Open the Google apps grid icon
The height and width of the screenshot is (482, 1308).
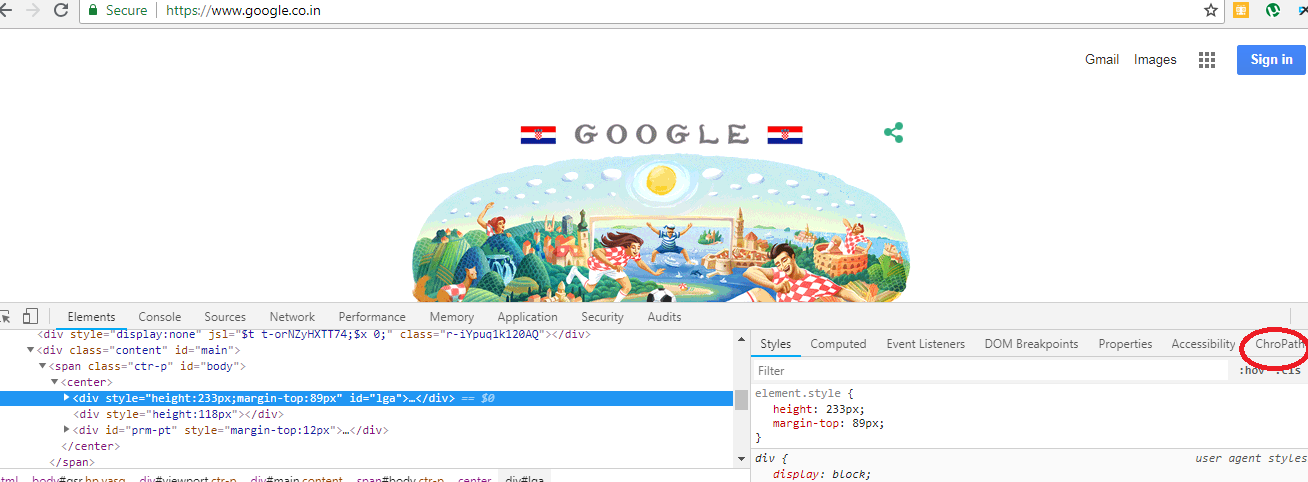pos(1207,60)
